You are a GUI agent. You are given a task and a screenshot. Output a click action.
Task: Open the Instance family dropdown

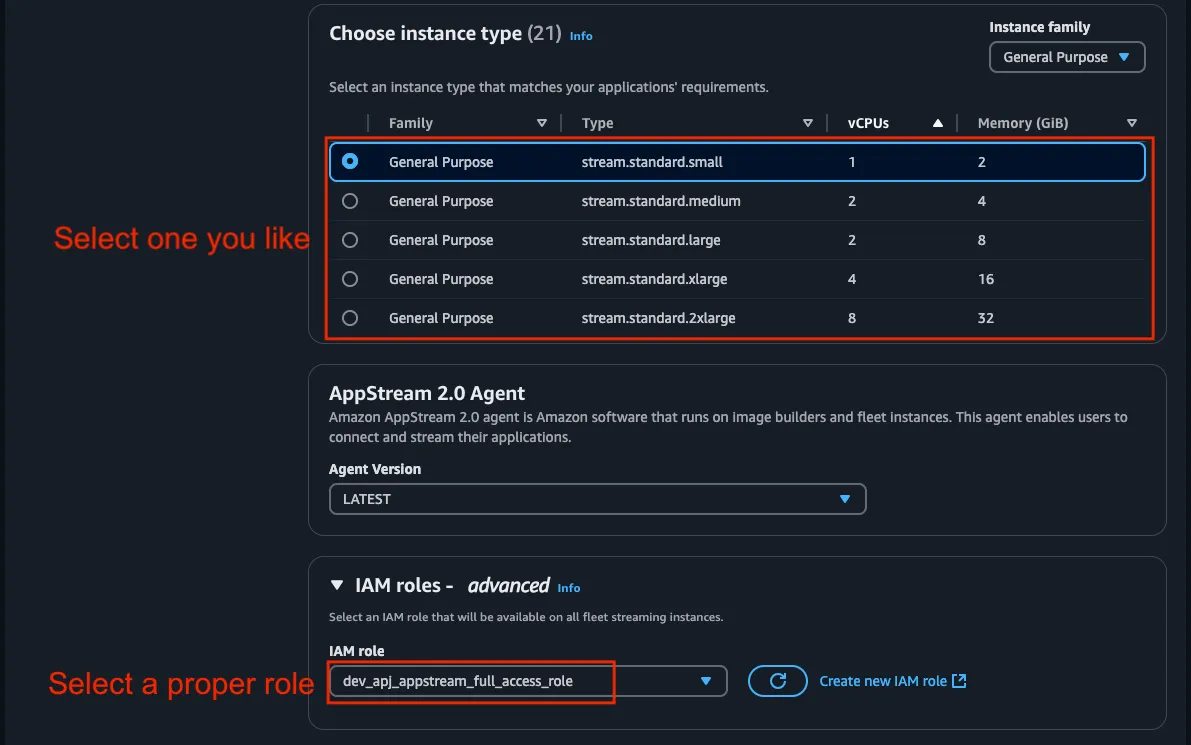pyautogui.click(x=1066, y=57)
